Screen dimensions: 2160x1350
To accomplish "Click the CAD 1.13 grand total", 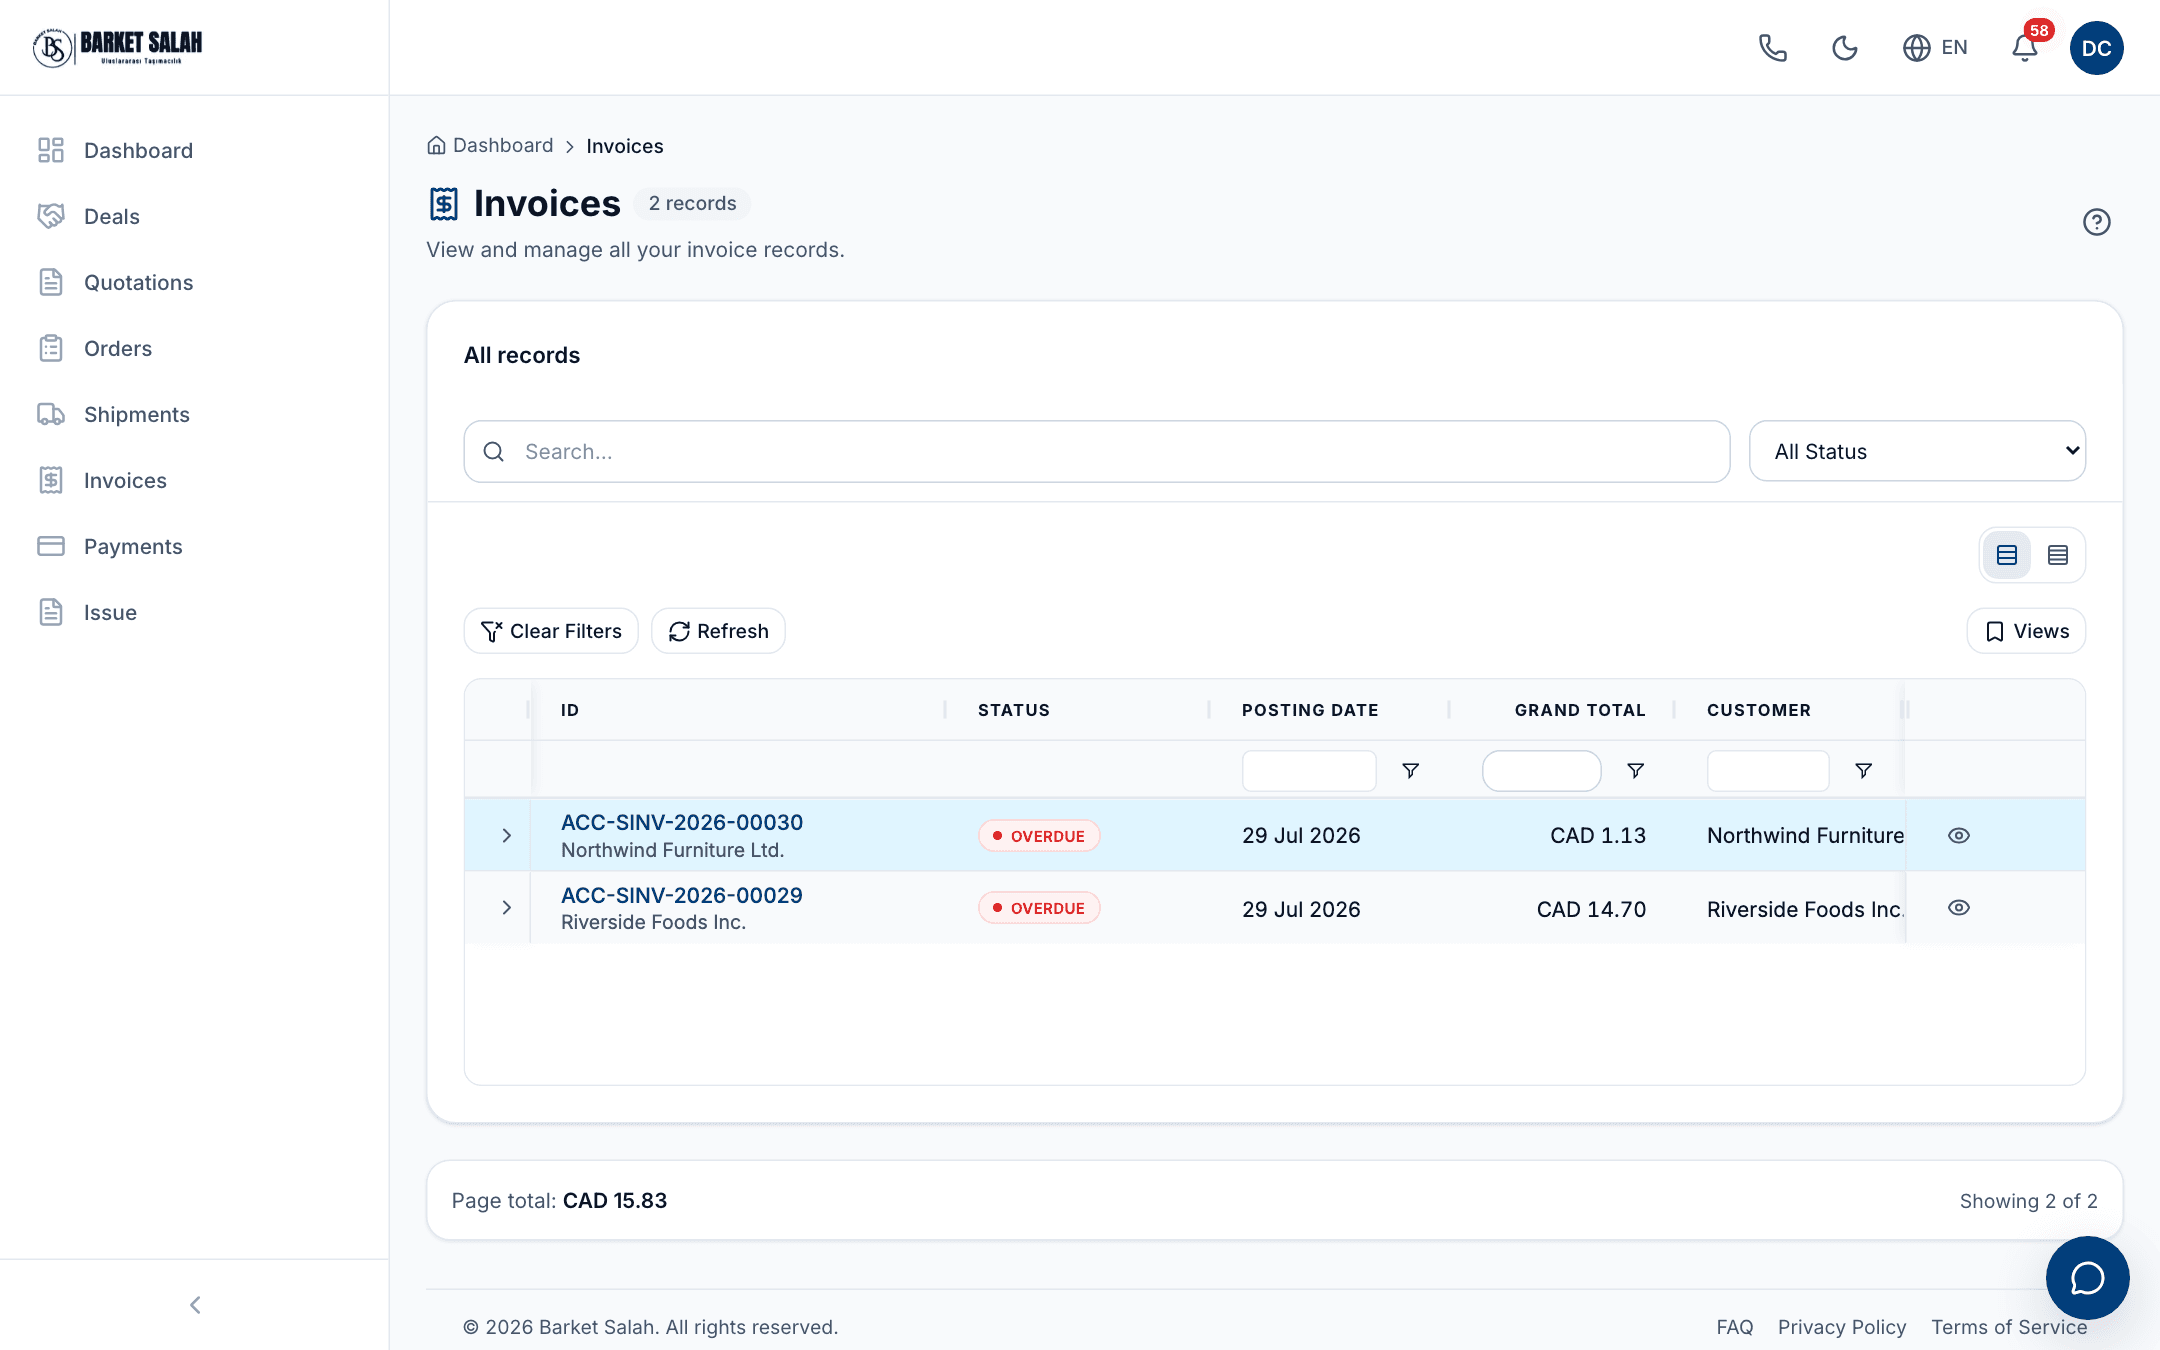I will click(1597, 836).
